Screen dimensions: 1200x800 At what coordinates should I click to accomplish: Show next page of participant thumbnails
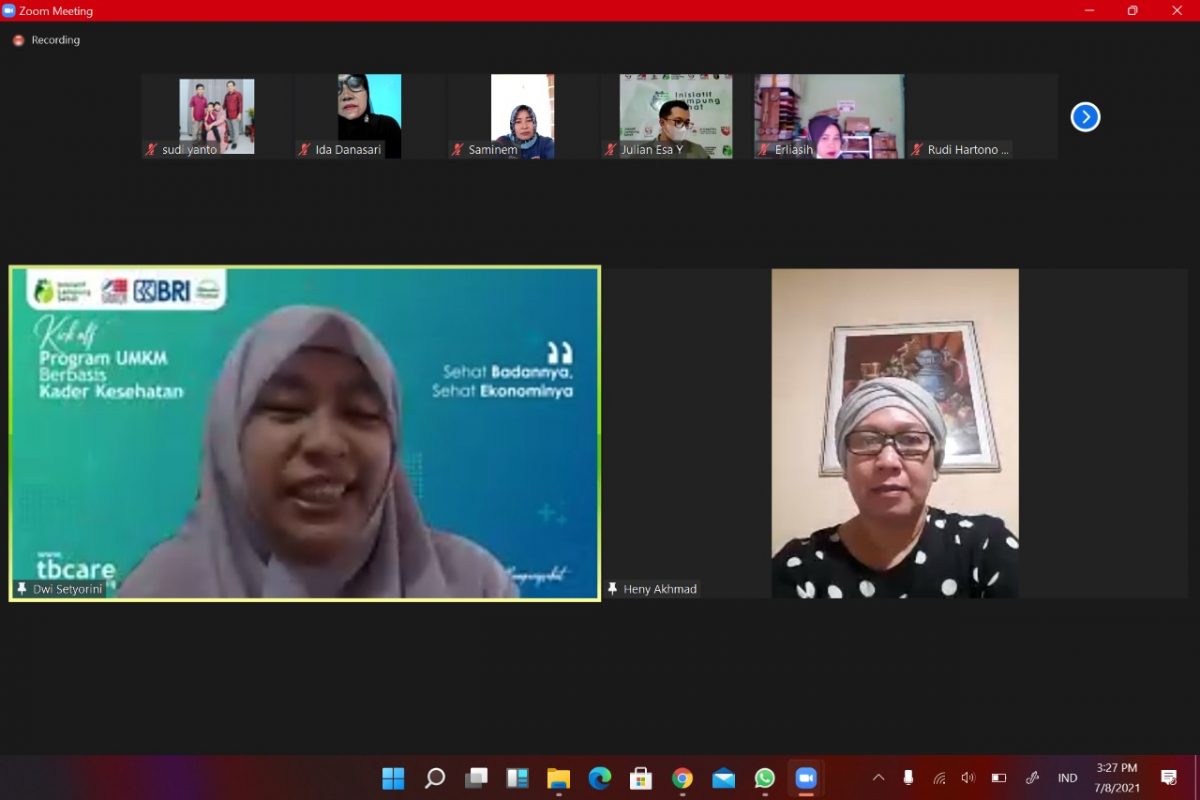coord(1085,117)
